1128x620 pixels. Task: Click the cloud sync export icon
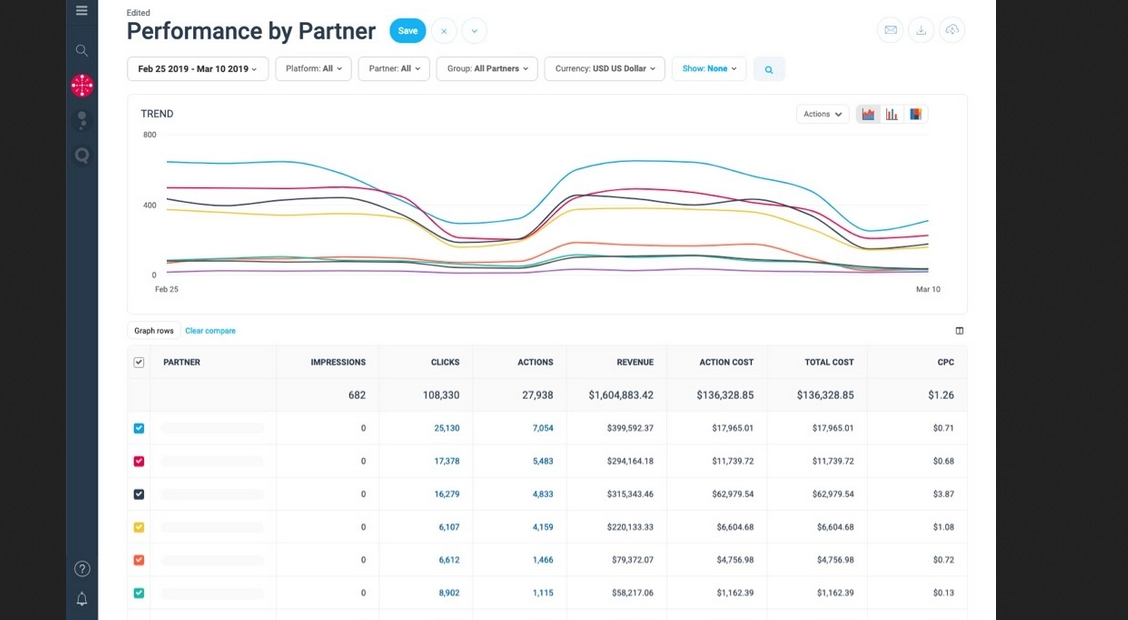tap(952, 31)
